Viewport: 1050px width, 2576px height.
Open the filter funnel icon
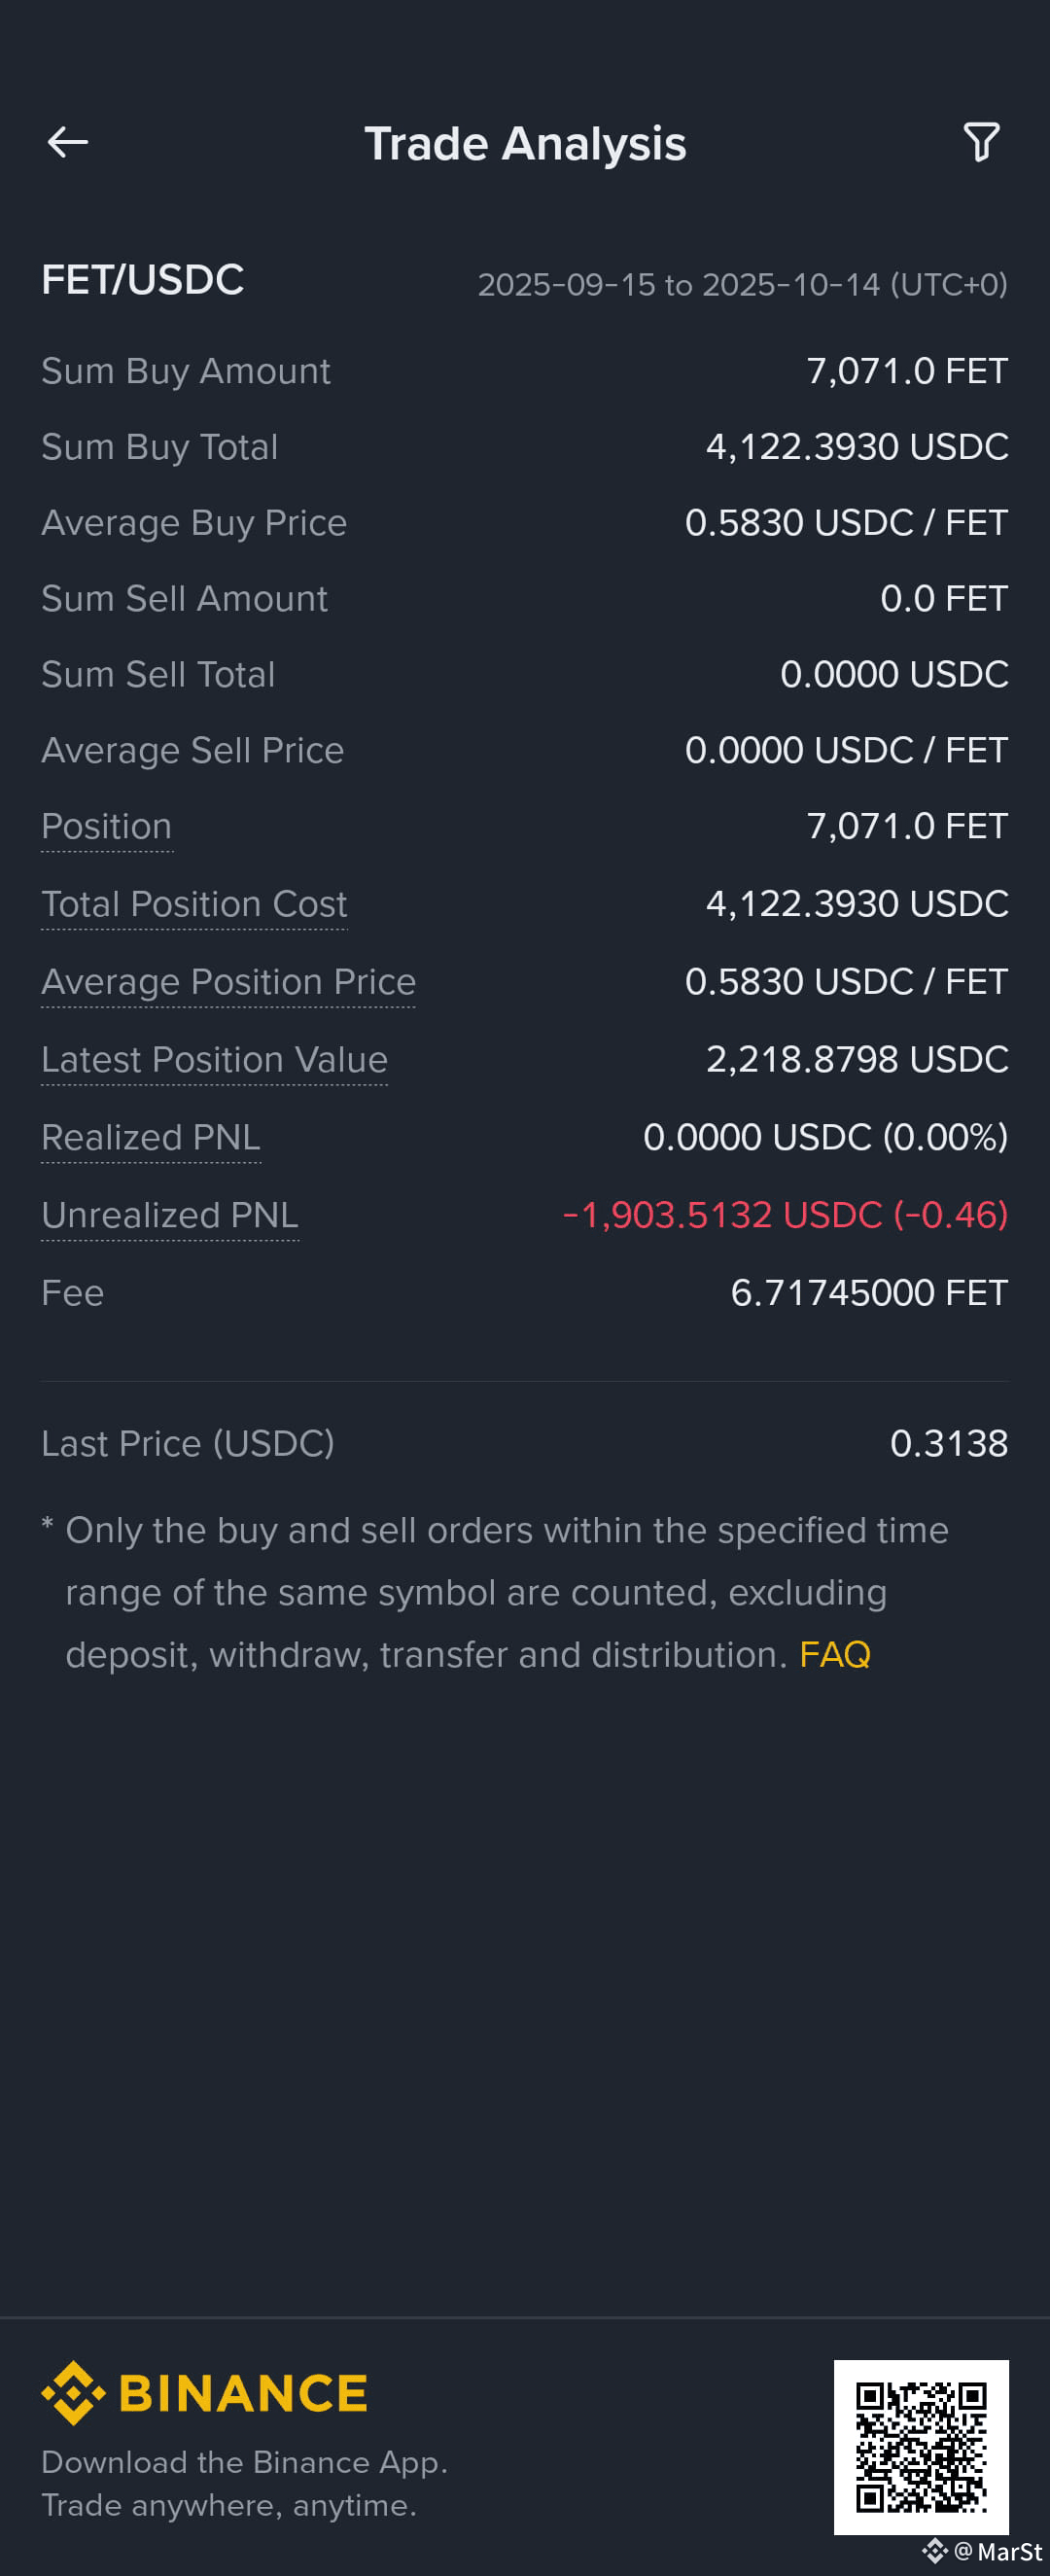[x=981, y=142]
